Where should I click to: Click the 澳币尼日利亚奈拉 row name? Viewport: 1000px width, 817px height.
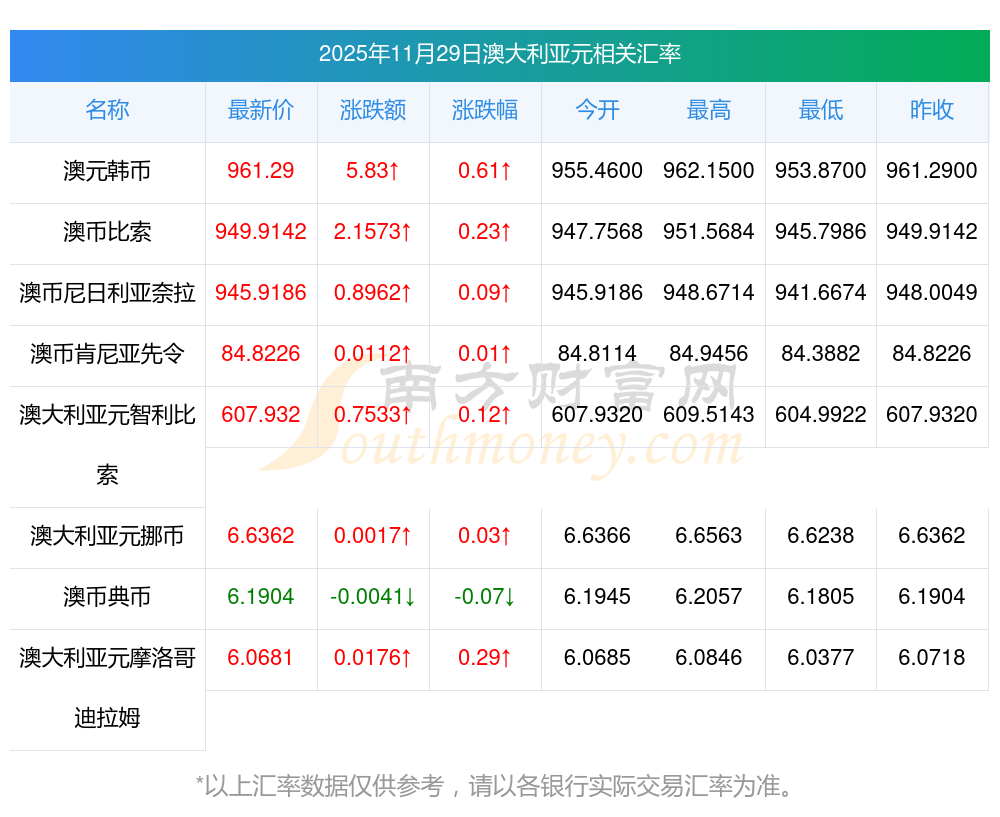point(107,293)
